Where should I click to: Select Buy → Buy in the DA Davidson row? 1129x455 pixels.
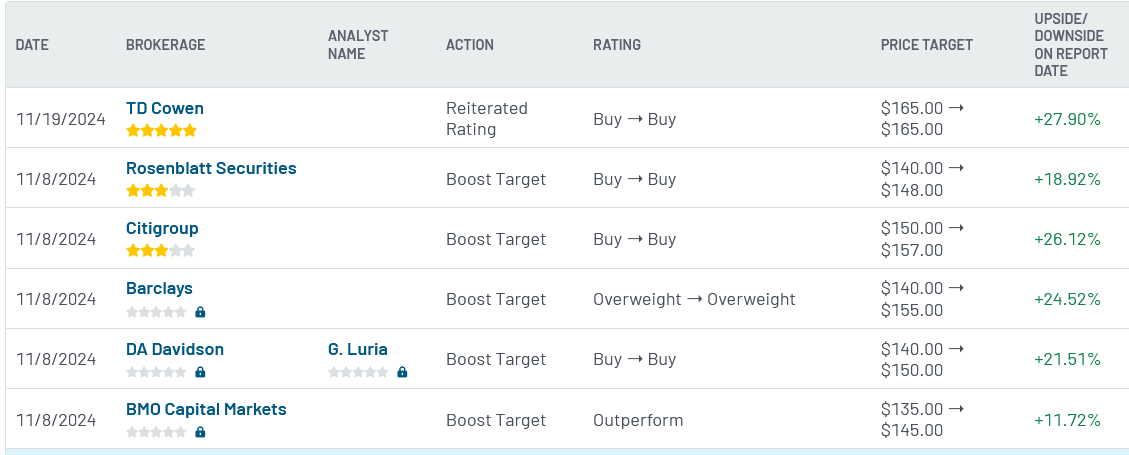click(x=634, y=359)
